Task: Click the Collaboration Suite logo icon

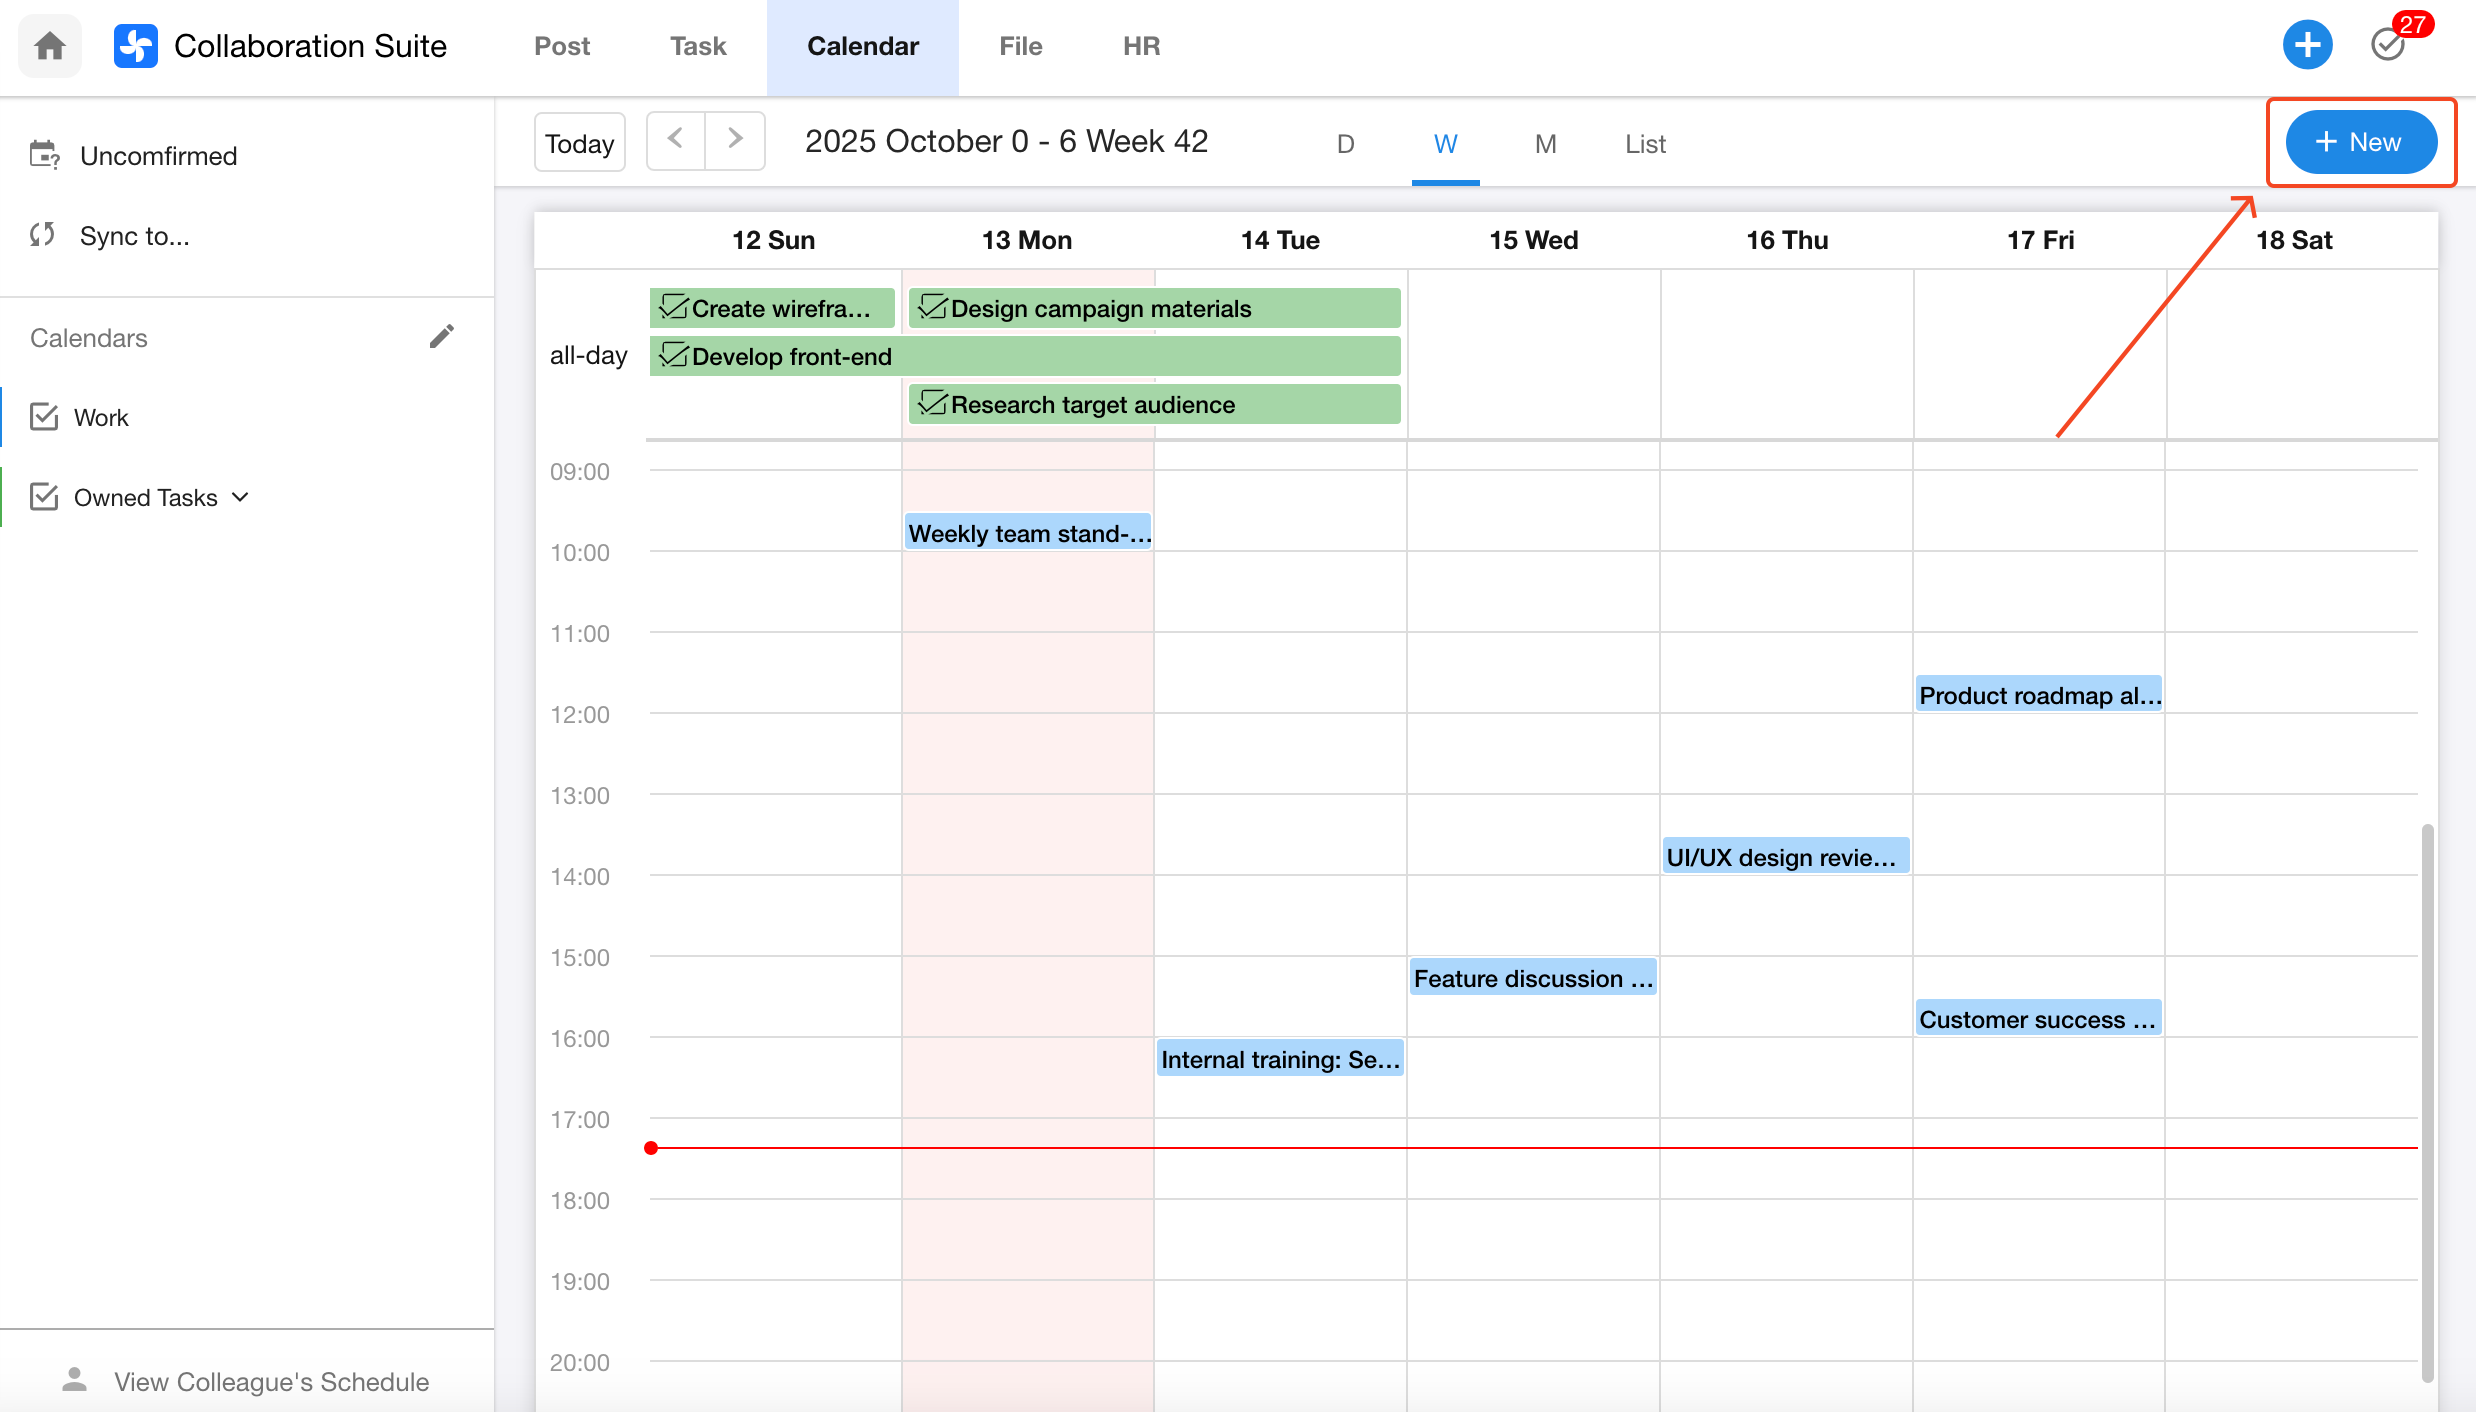Action: point(136,46)
